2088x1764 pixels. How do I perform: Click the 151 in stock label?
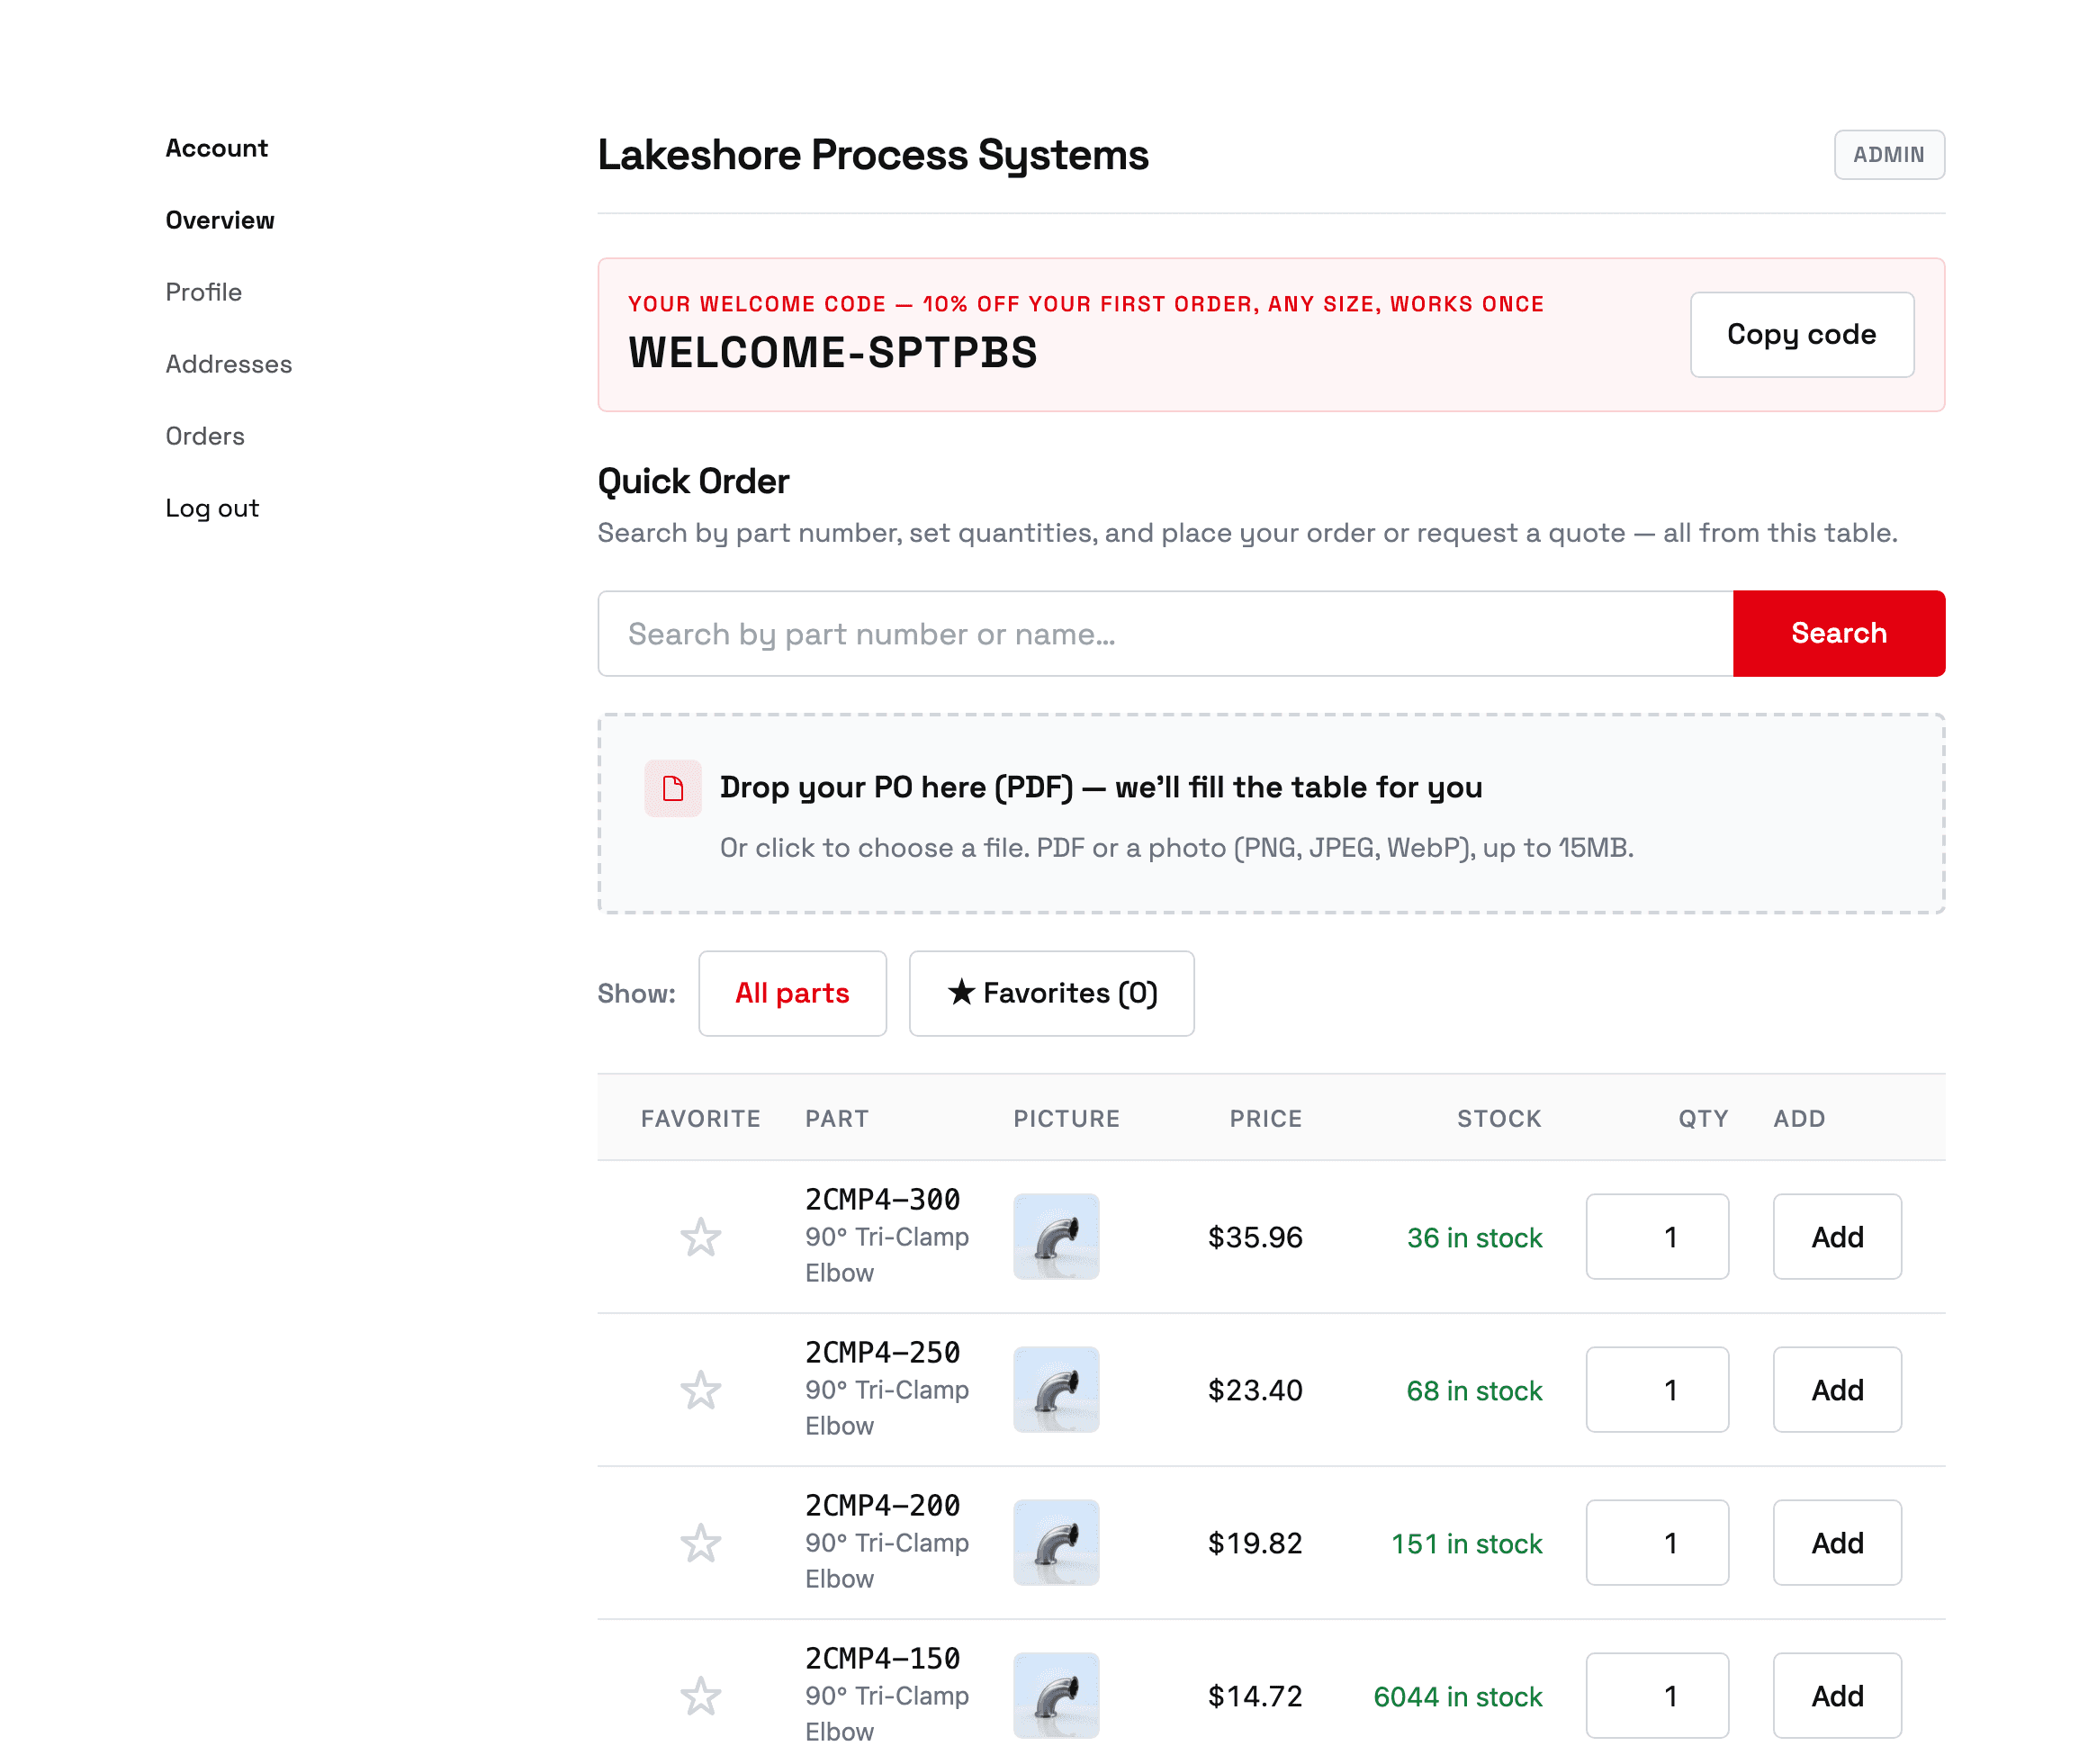point(1467,1544)
